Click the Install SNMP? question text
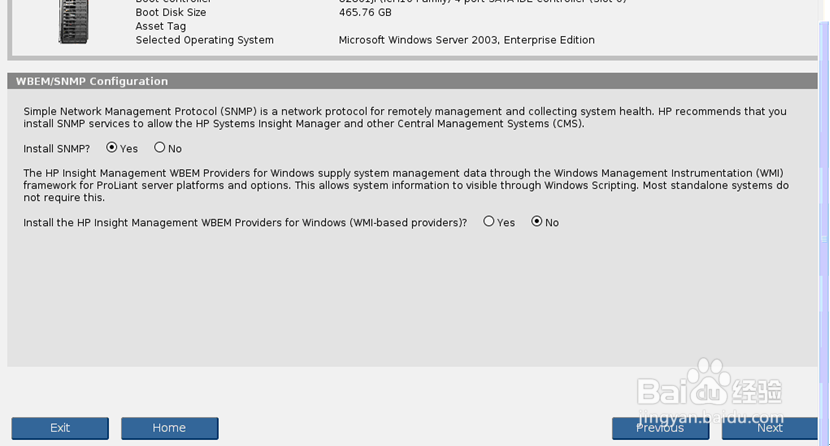 point(57,149)
